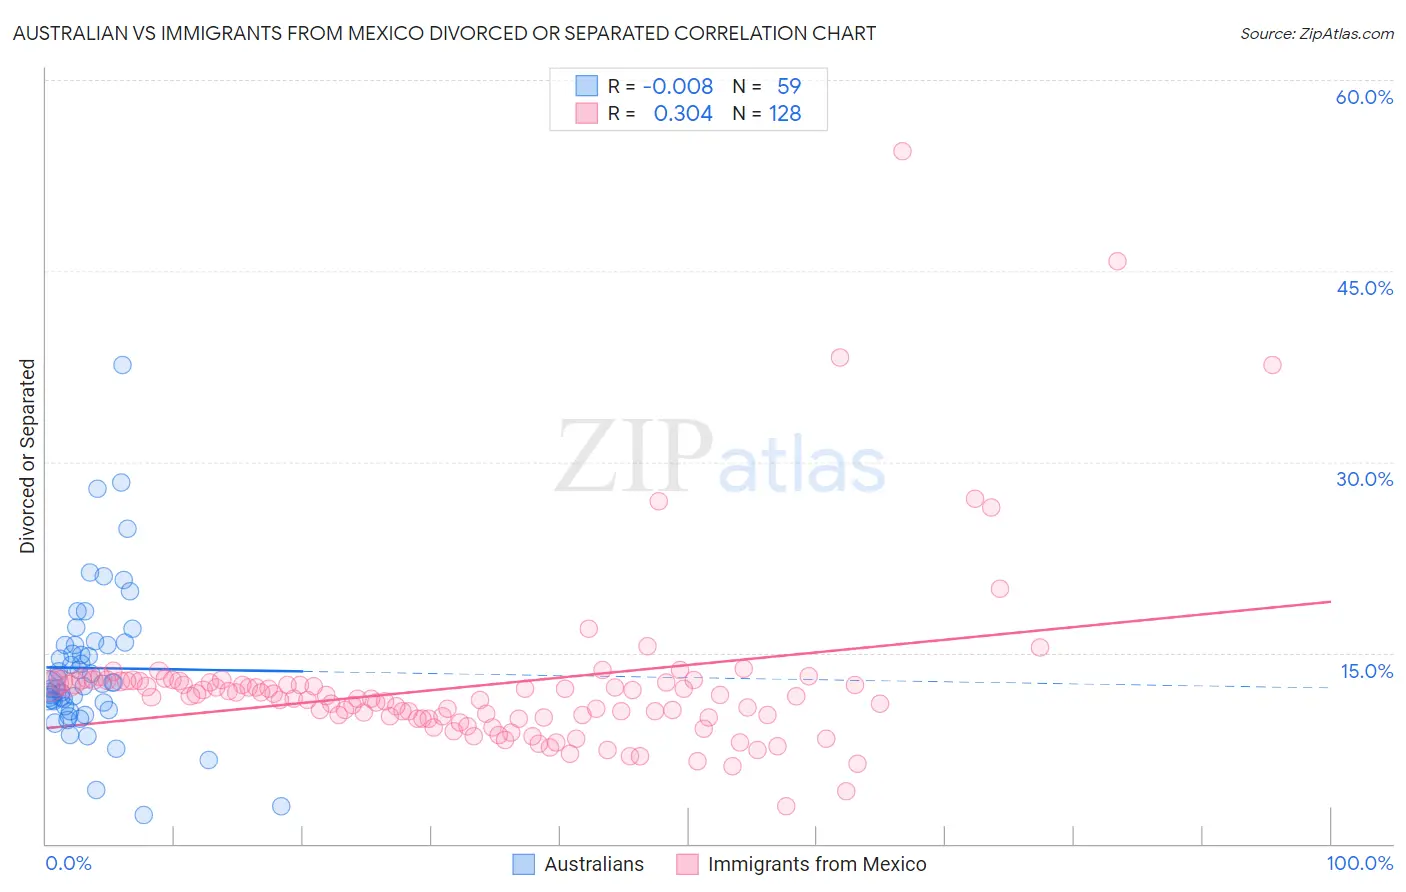The height and width of the screenshot is (892, 1406).
Task: Click the 100.0% x-axis label
Action: 1360,863
